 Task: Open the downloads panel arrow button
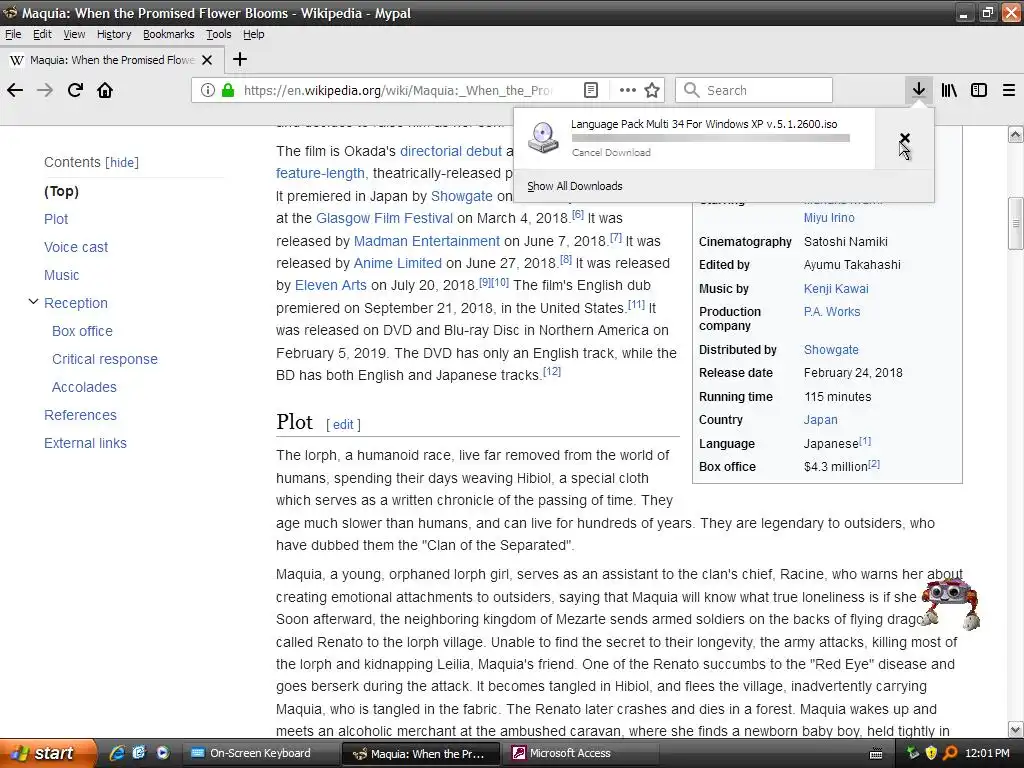coord(919,90)
